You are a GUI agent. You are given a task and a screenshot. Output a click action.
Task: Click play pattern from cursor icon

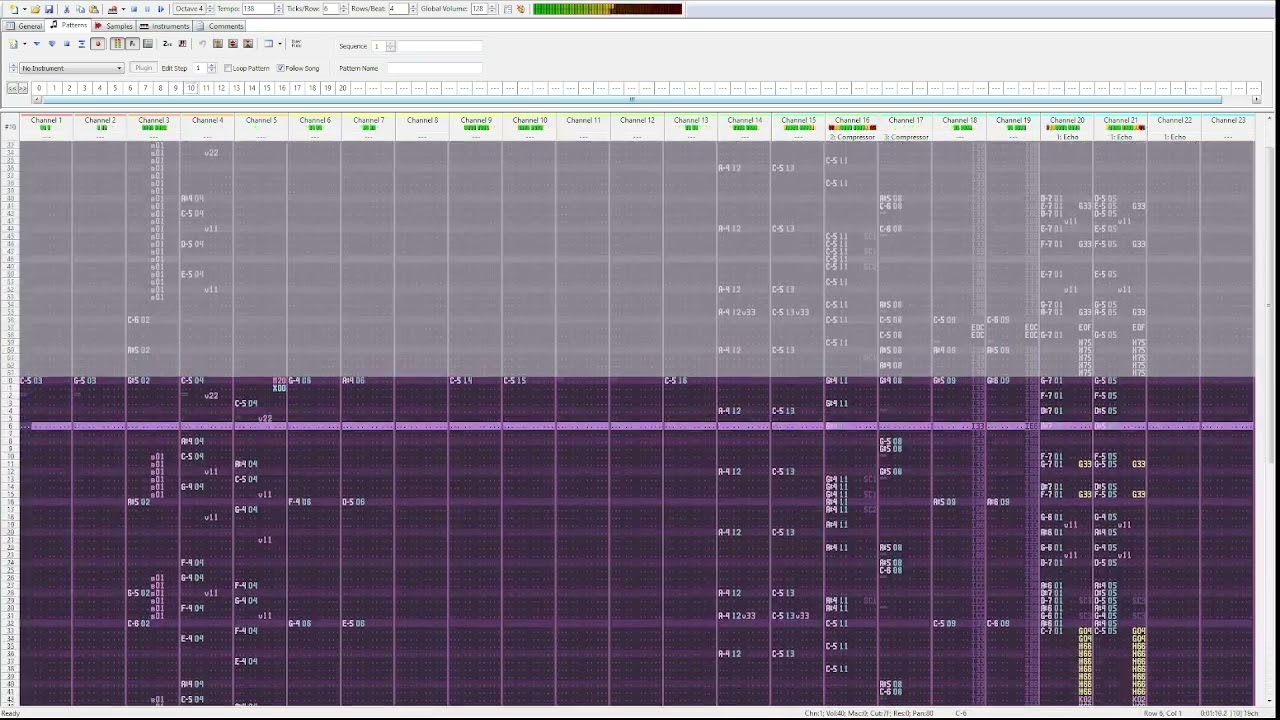(x=37, y=44)
